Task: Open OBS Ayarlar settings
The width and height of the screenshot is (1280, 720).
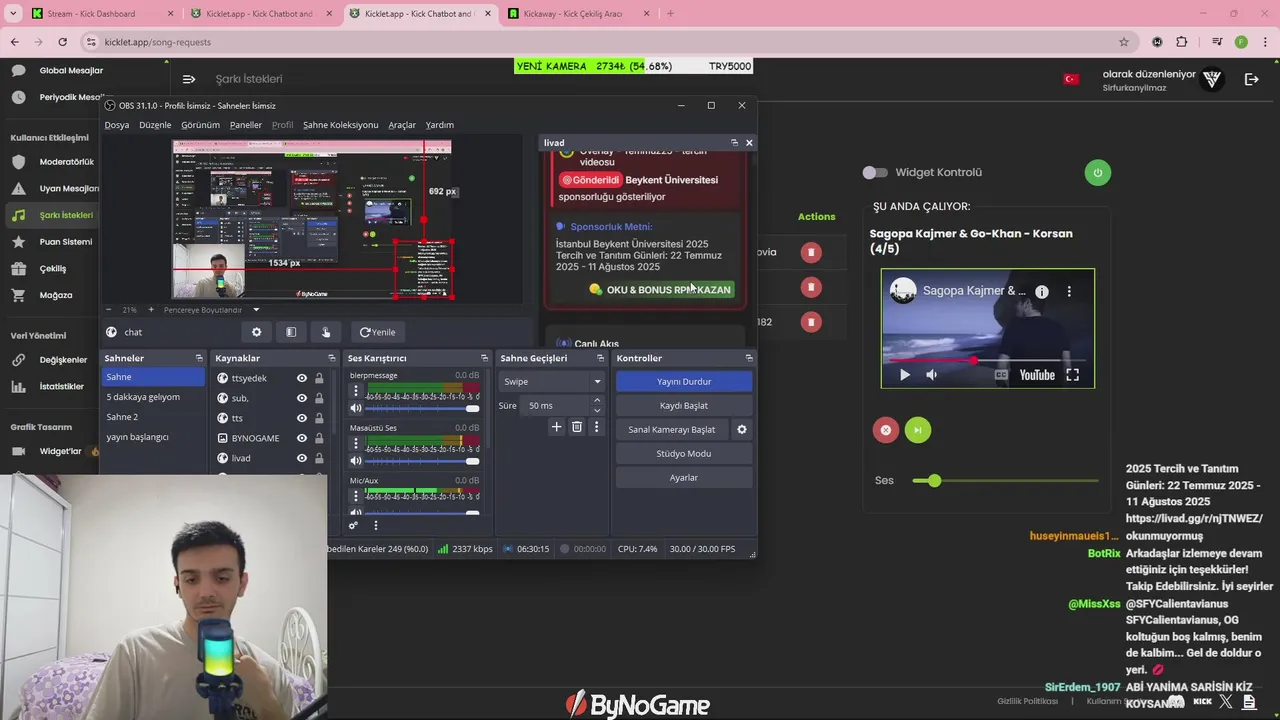Action: [684, 477]
